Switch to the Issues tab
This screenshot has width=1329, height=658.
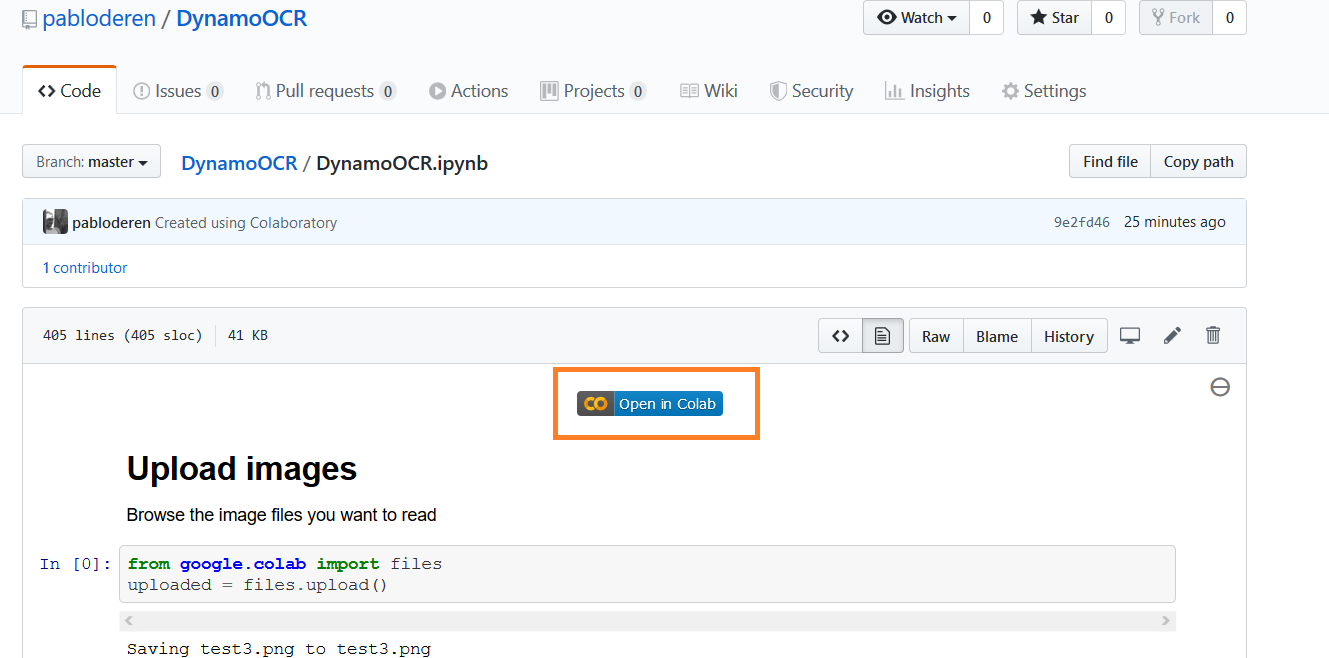pos(177,91)
